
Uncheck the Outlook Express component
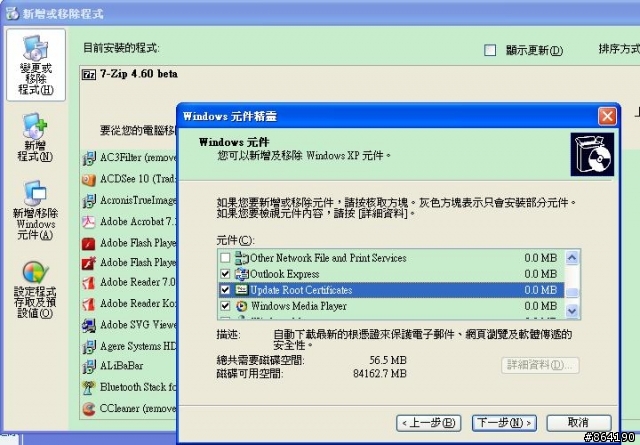(225, 274)
